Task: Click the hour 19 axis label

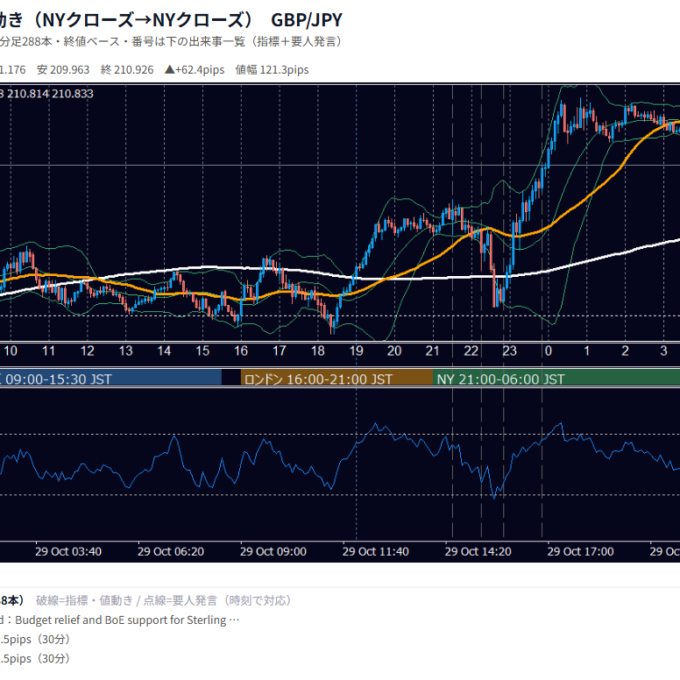Action: pyautogui.click(x=356, y=351)
